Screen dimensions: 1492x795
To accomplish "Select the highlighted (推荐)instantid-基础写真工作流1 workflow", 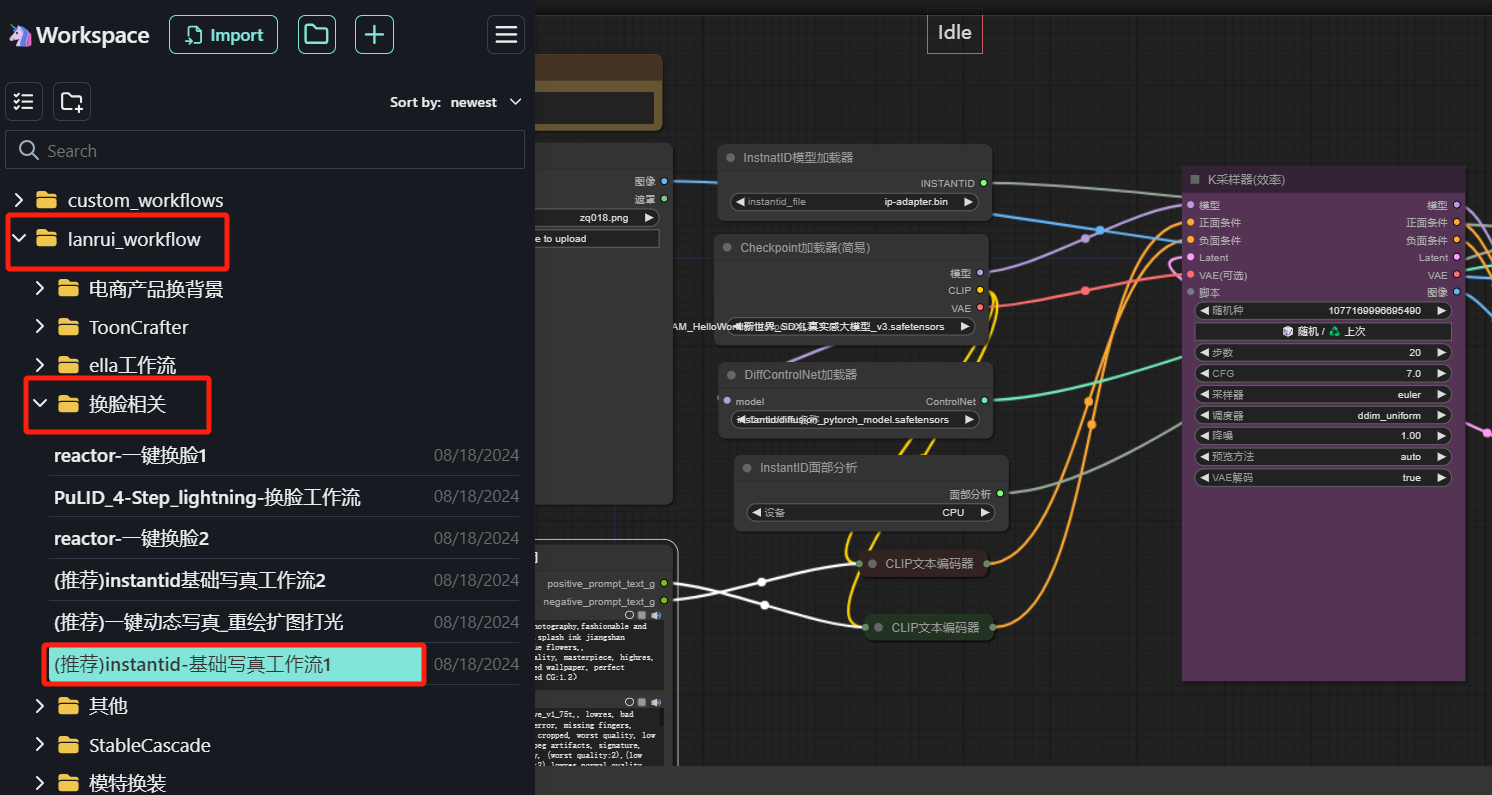I will coord(236,664).
